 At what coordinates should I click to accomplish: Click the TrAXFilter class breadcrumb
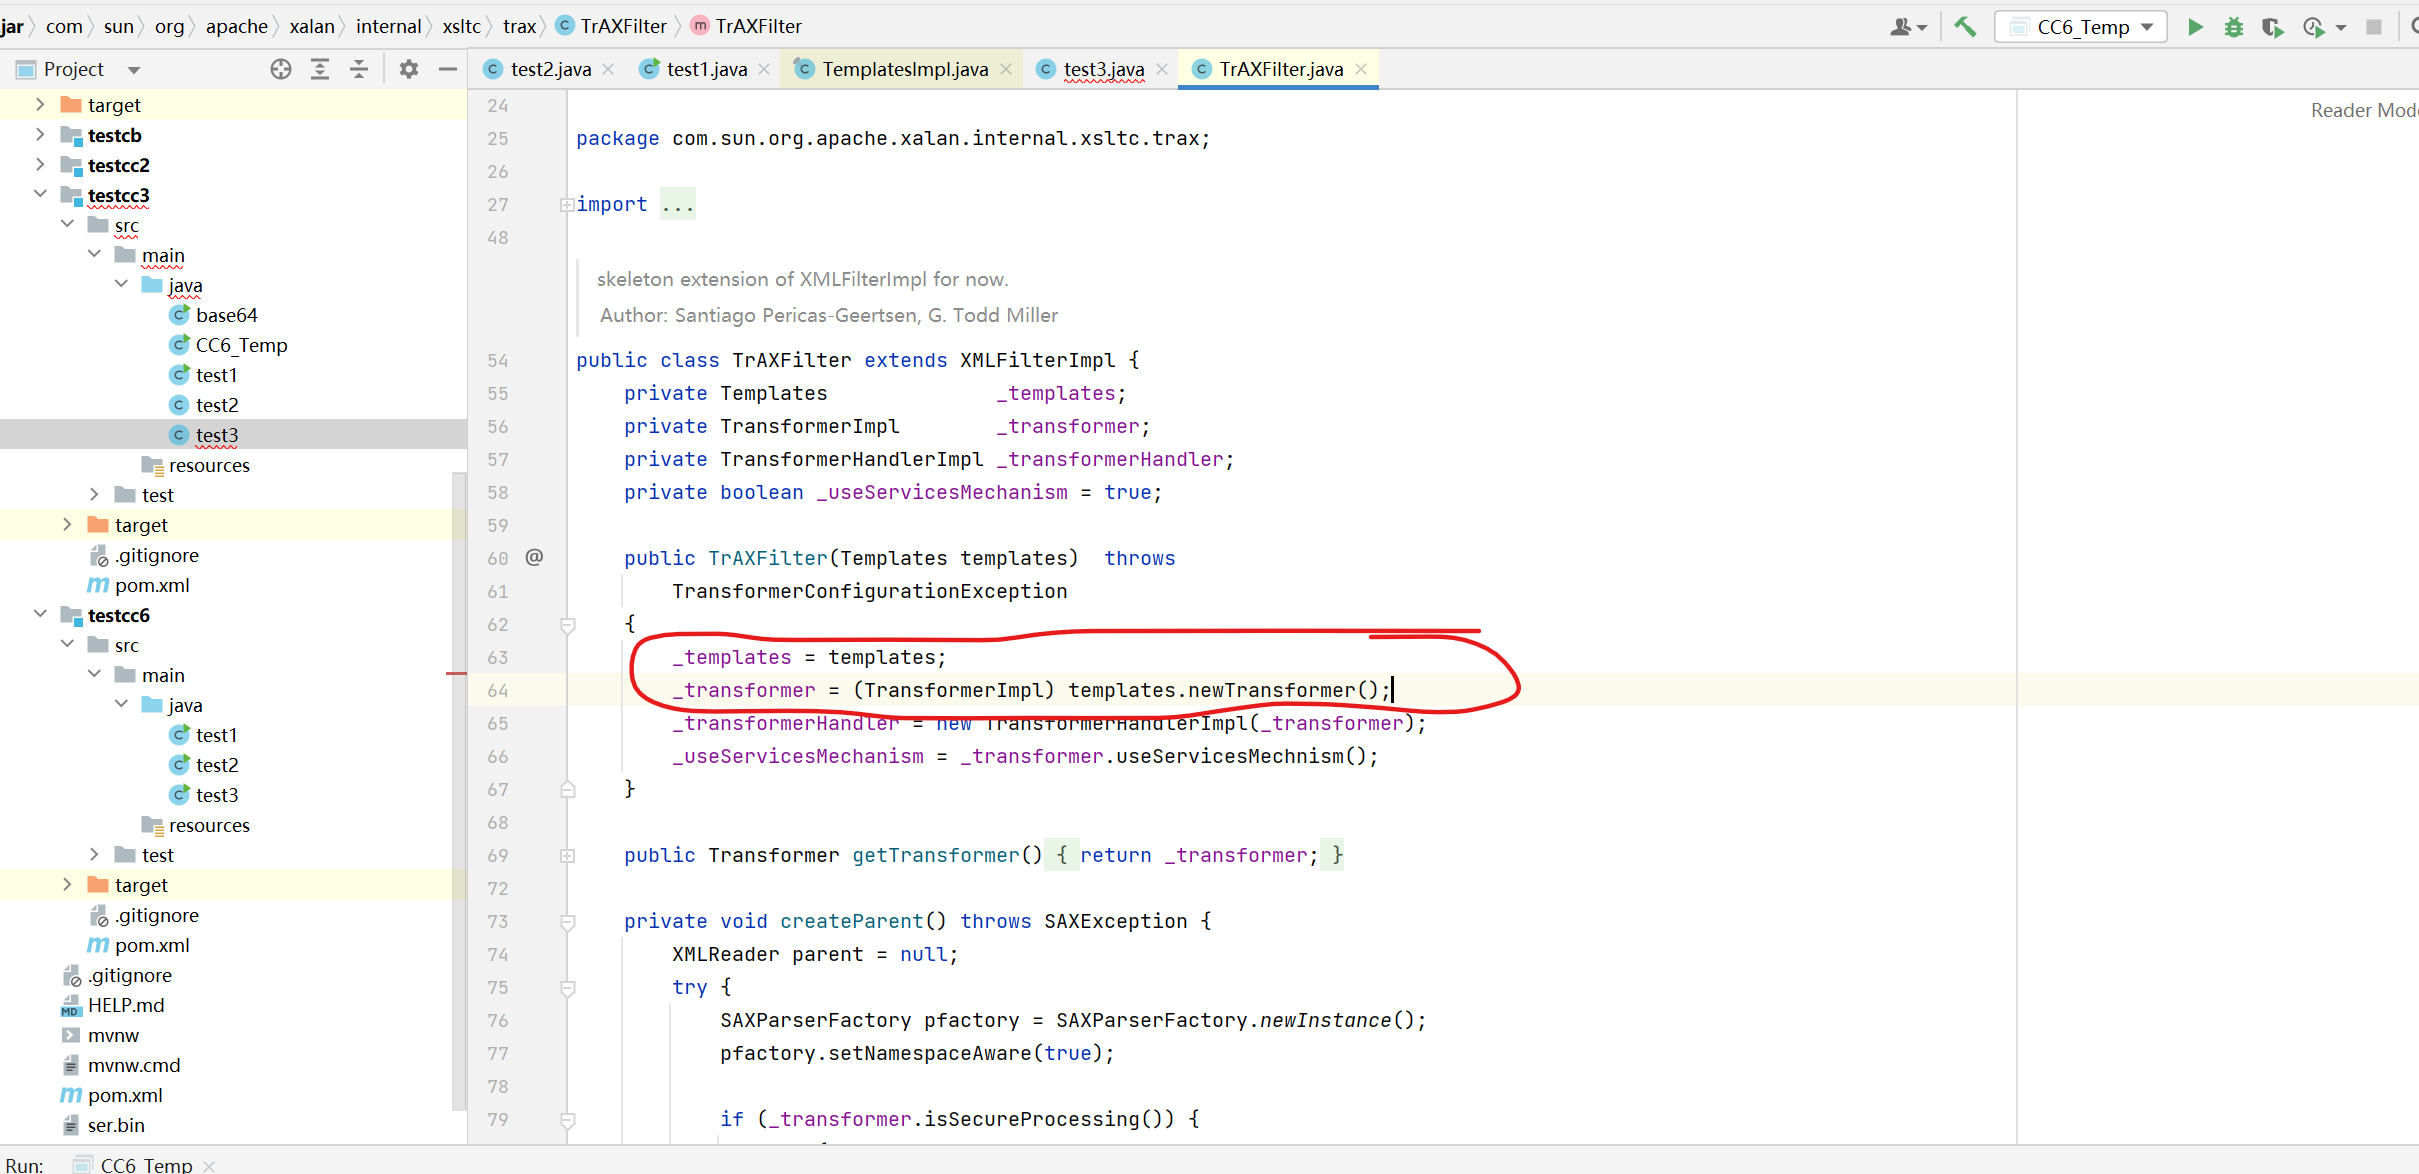pyautogui.click(x=611, y=26)
